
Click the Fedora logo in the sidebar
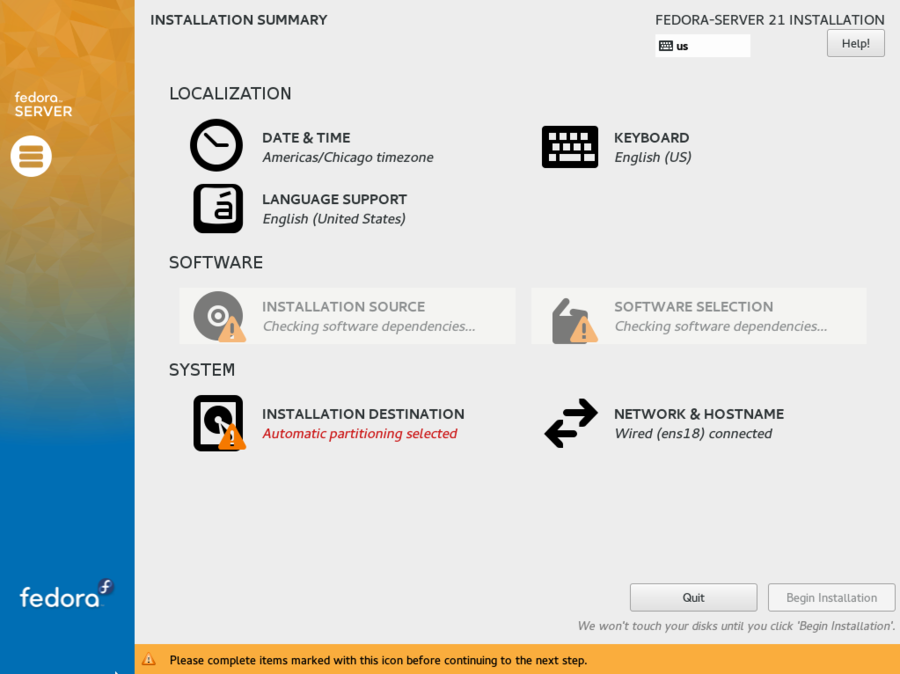point(66,595)
